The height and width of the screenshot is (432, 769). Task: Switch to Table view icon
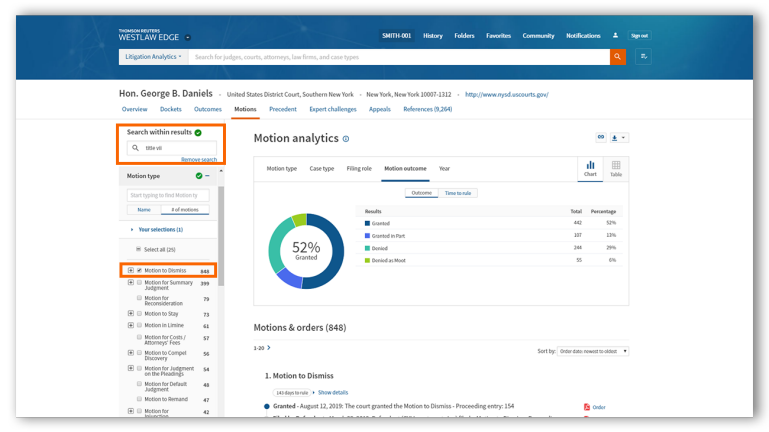point(616,168)
